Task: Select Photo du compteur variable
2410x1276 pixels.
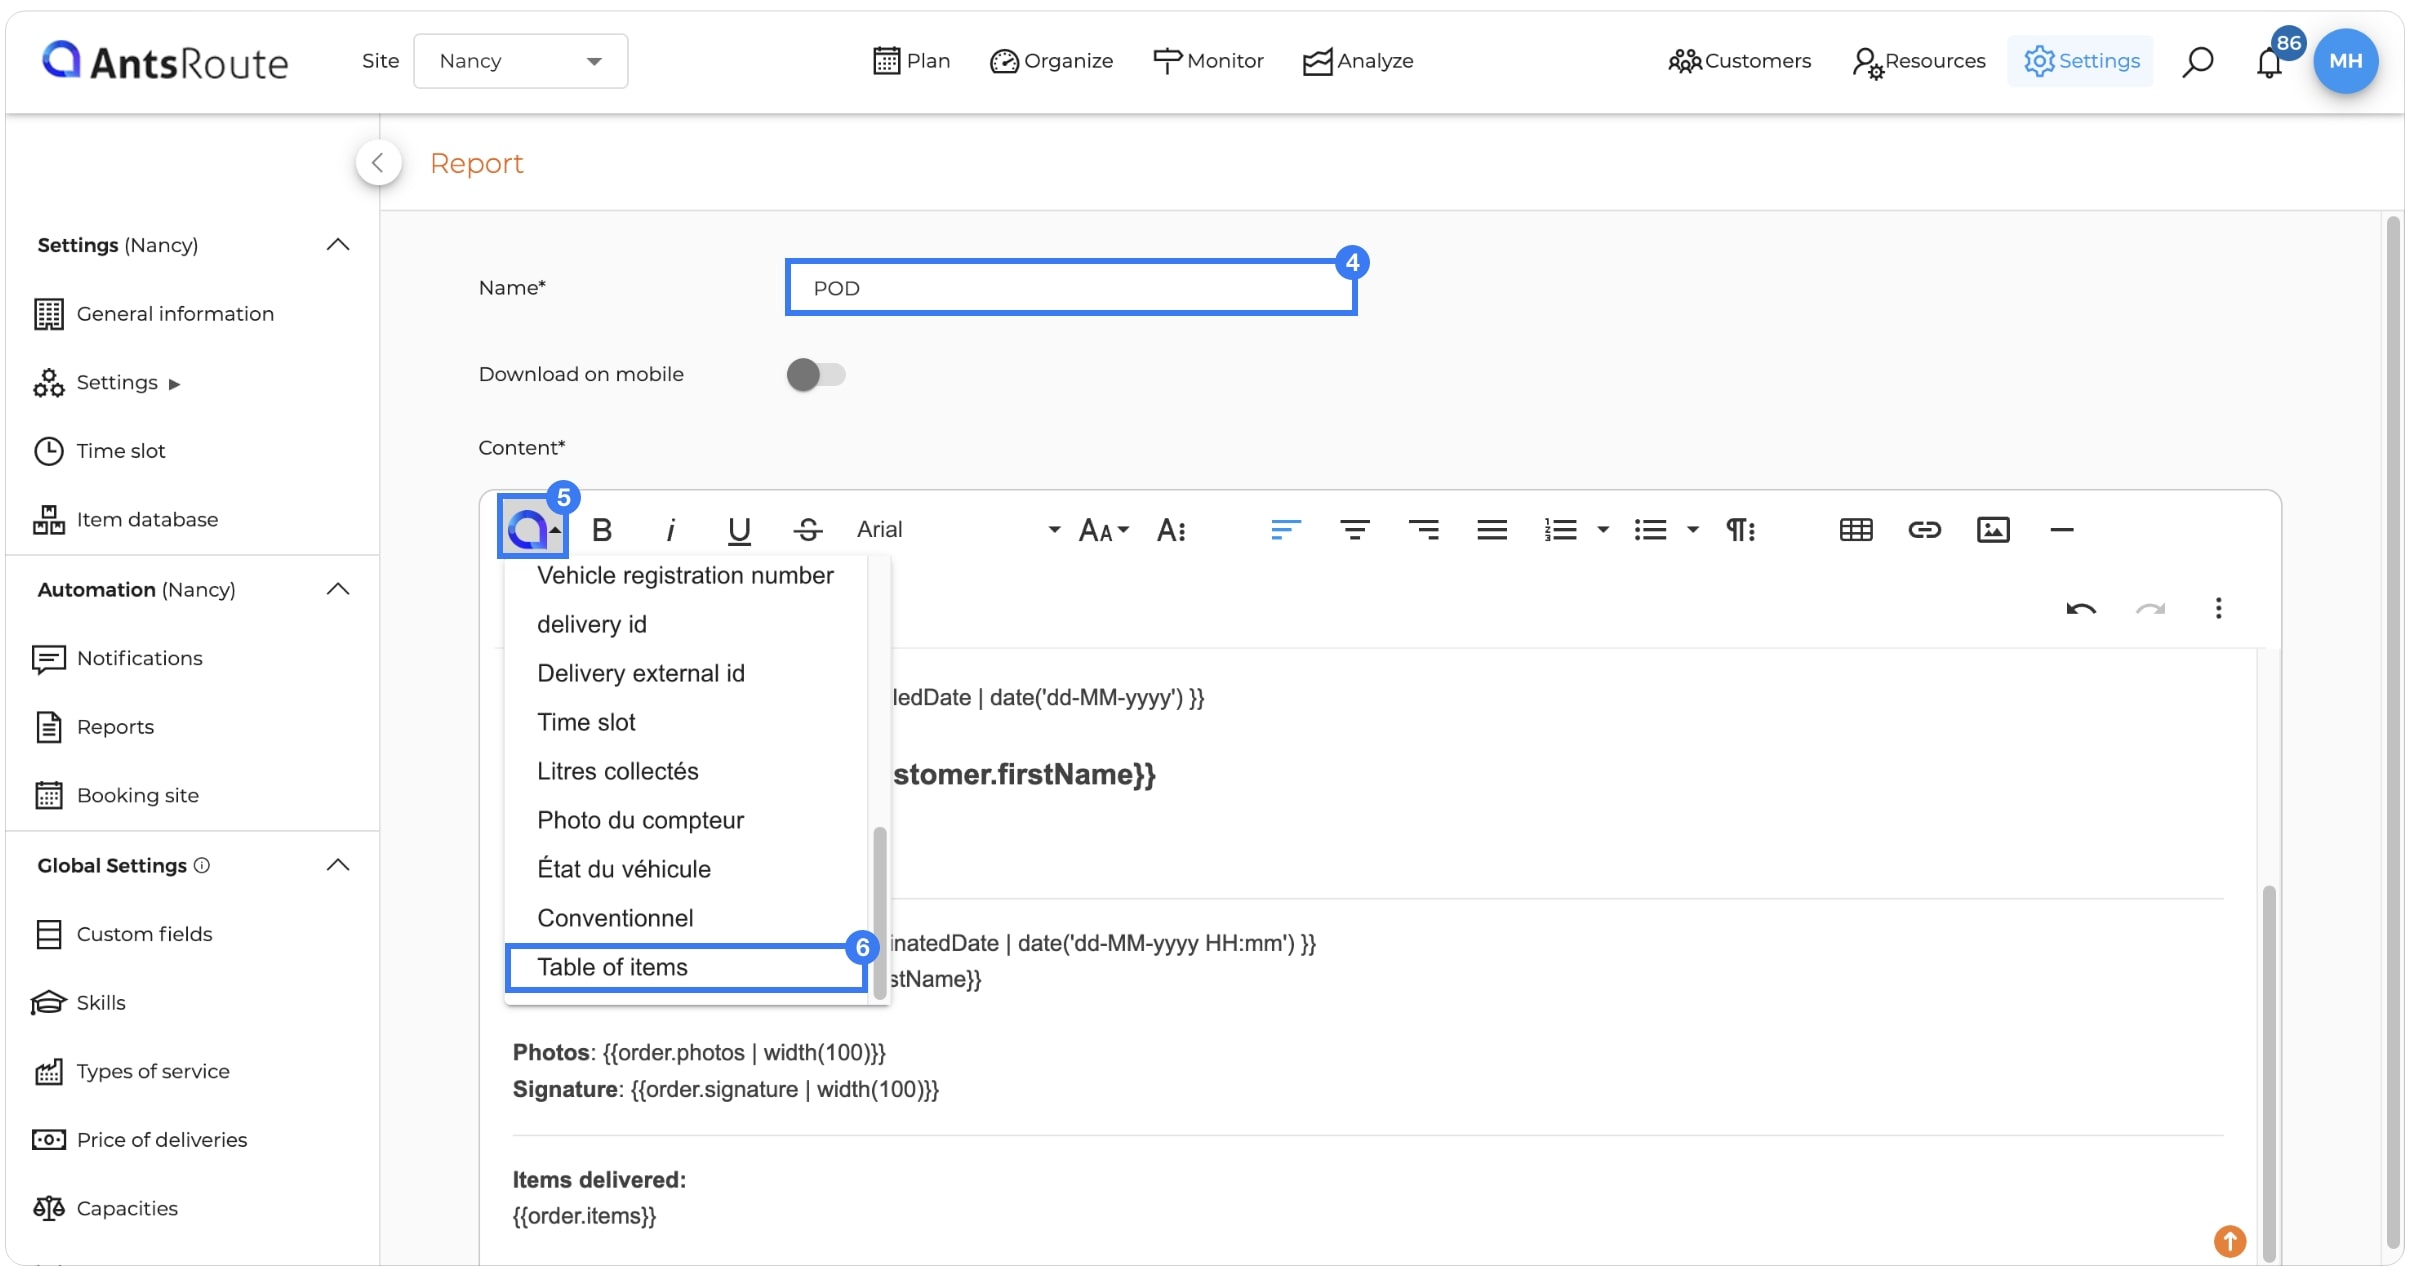Action: [686, 821]
